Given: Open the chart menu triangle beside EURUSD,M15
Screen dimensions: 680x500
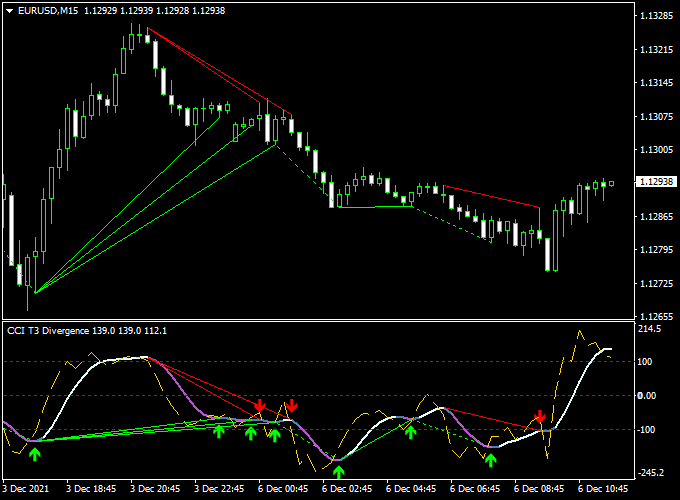Looking at the screenshot, I should tap(10, 11).
